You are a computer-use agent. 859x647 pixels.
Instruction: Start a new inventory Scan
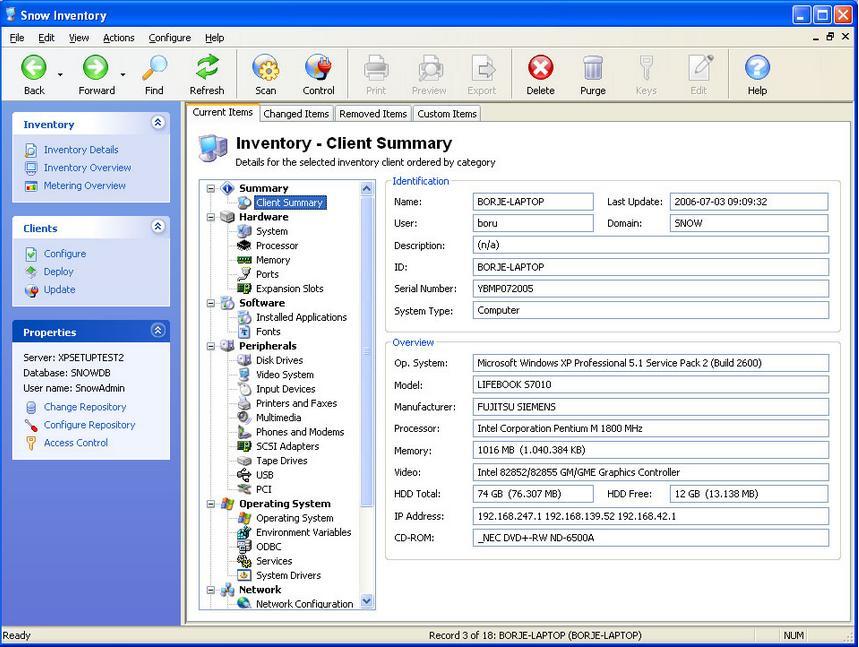[x=264, y=73]
